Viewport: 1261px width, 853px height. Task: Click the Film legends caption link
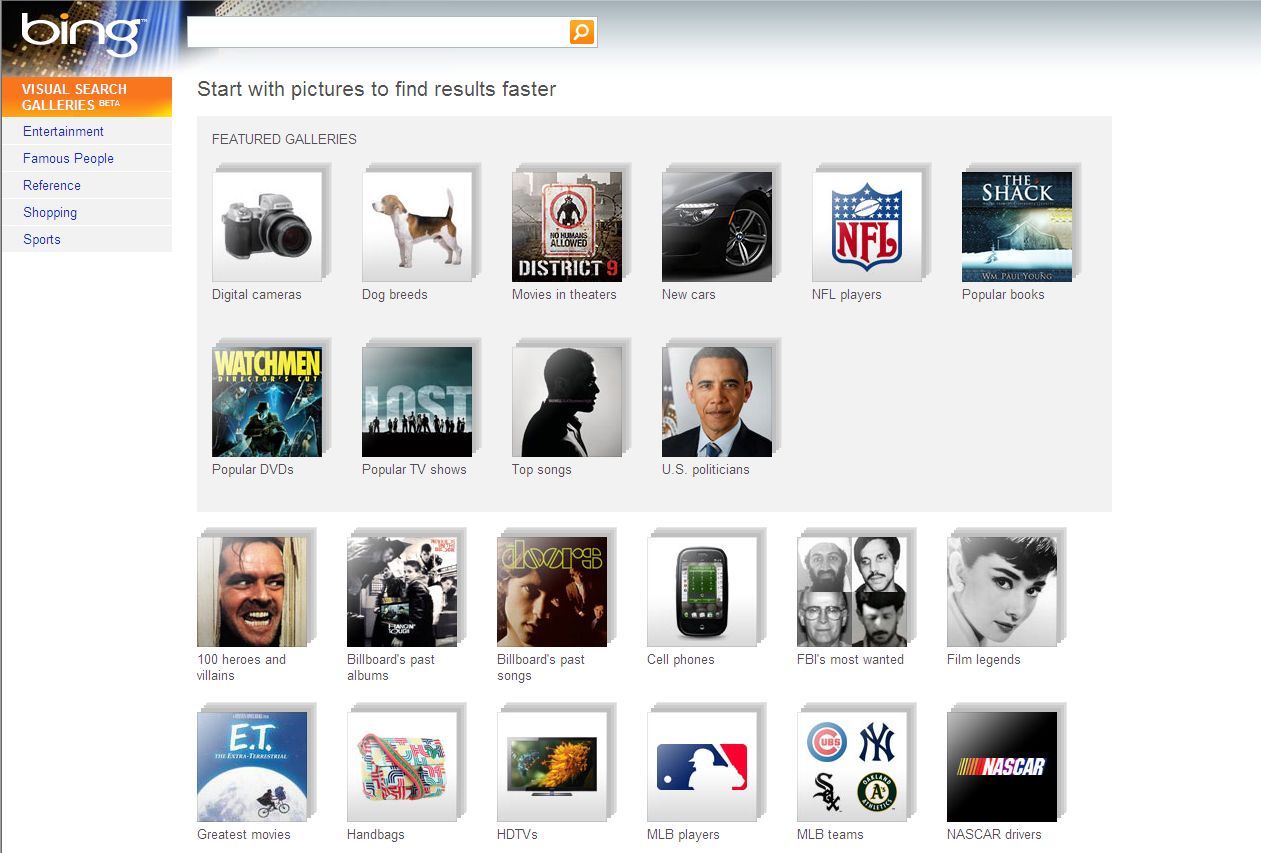(x=984, y=660)
